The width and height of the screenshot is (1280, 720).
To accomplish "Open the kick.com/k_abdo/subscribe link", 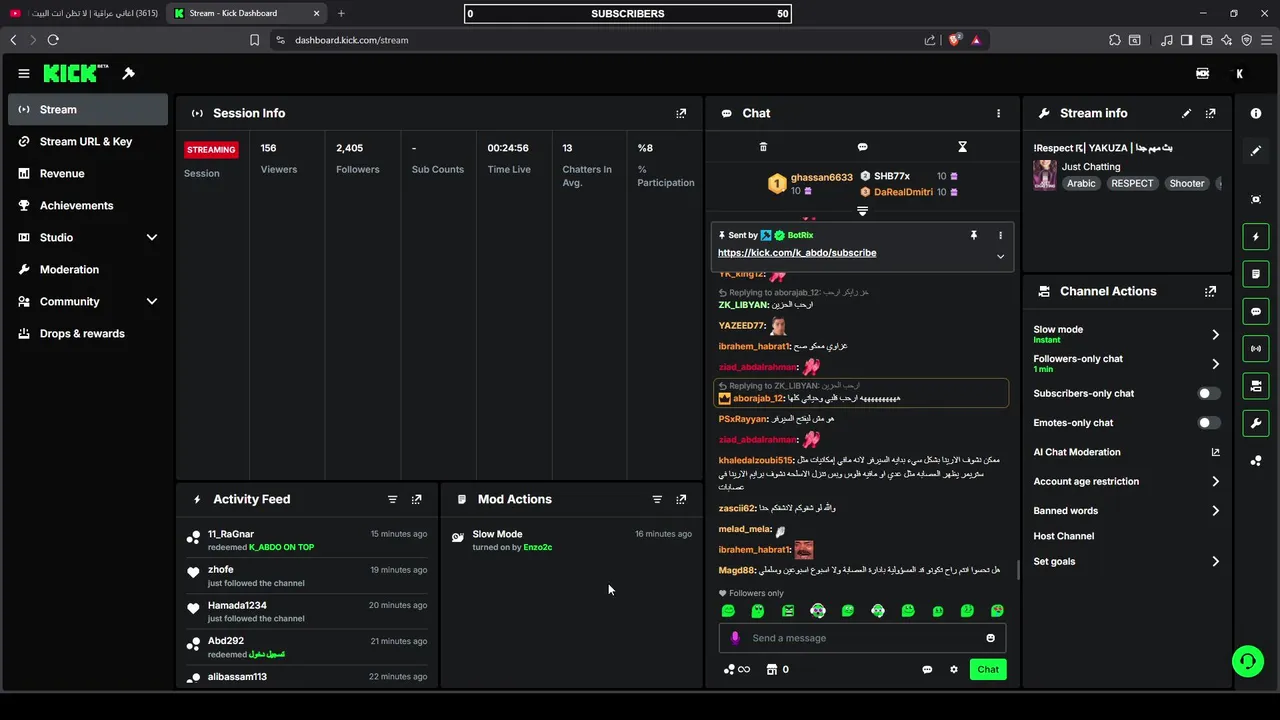I will 797,253.
